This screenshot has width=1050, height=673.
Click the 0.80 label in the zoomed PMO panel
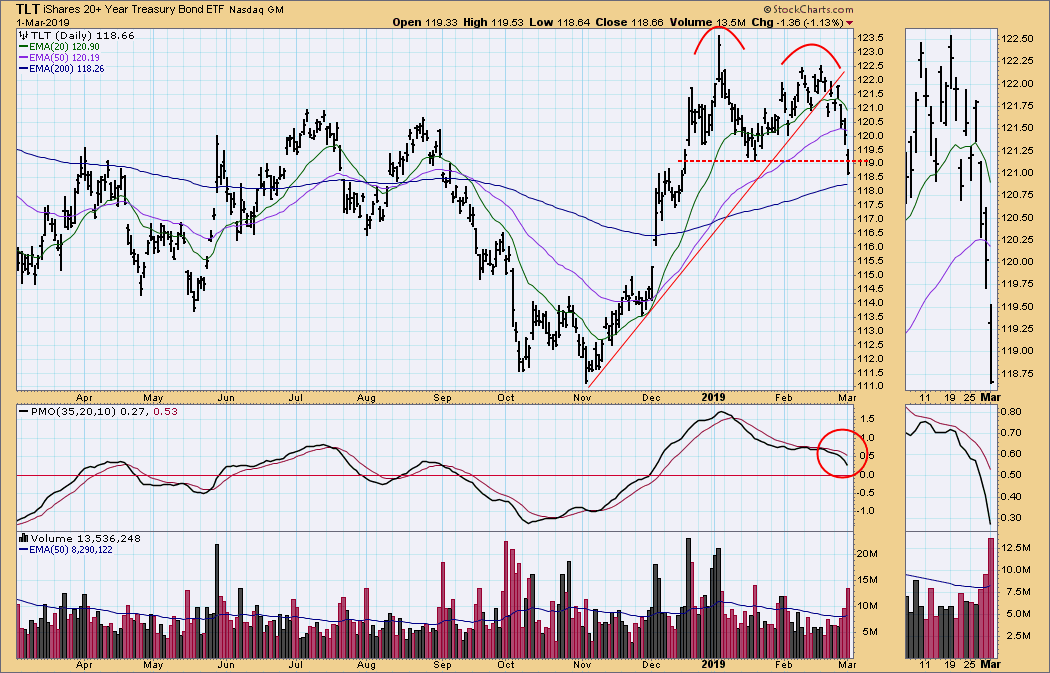pyautogui.click(x=1012, y=411)
